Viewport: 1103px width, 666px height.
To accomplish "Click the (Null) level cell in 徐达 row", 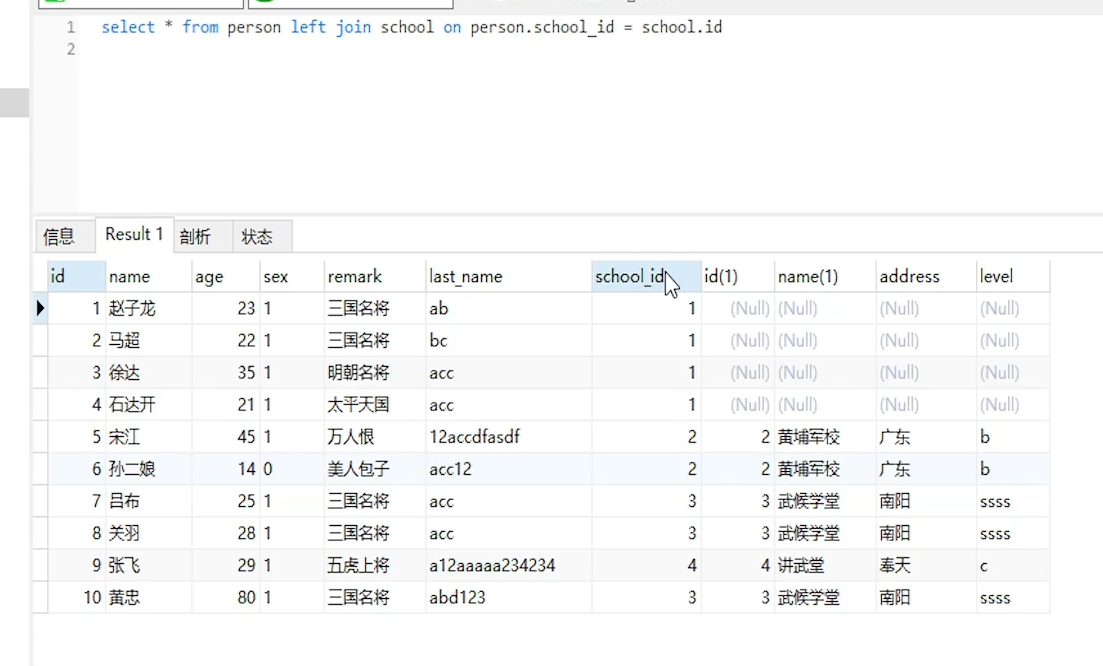I will (x=1013, y=373).
